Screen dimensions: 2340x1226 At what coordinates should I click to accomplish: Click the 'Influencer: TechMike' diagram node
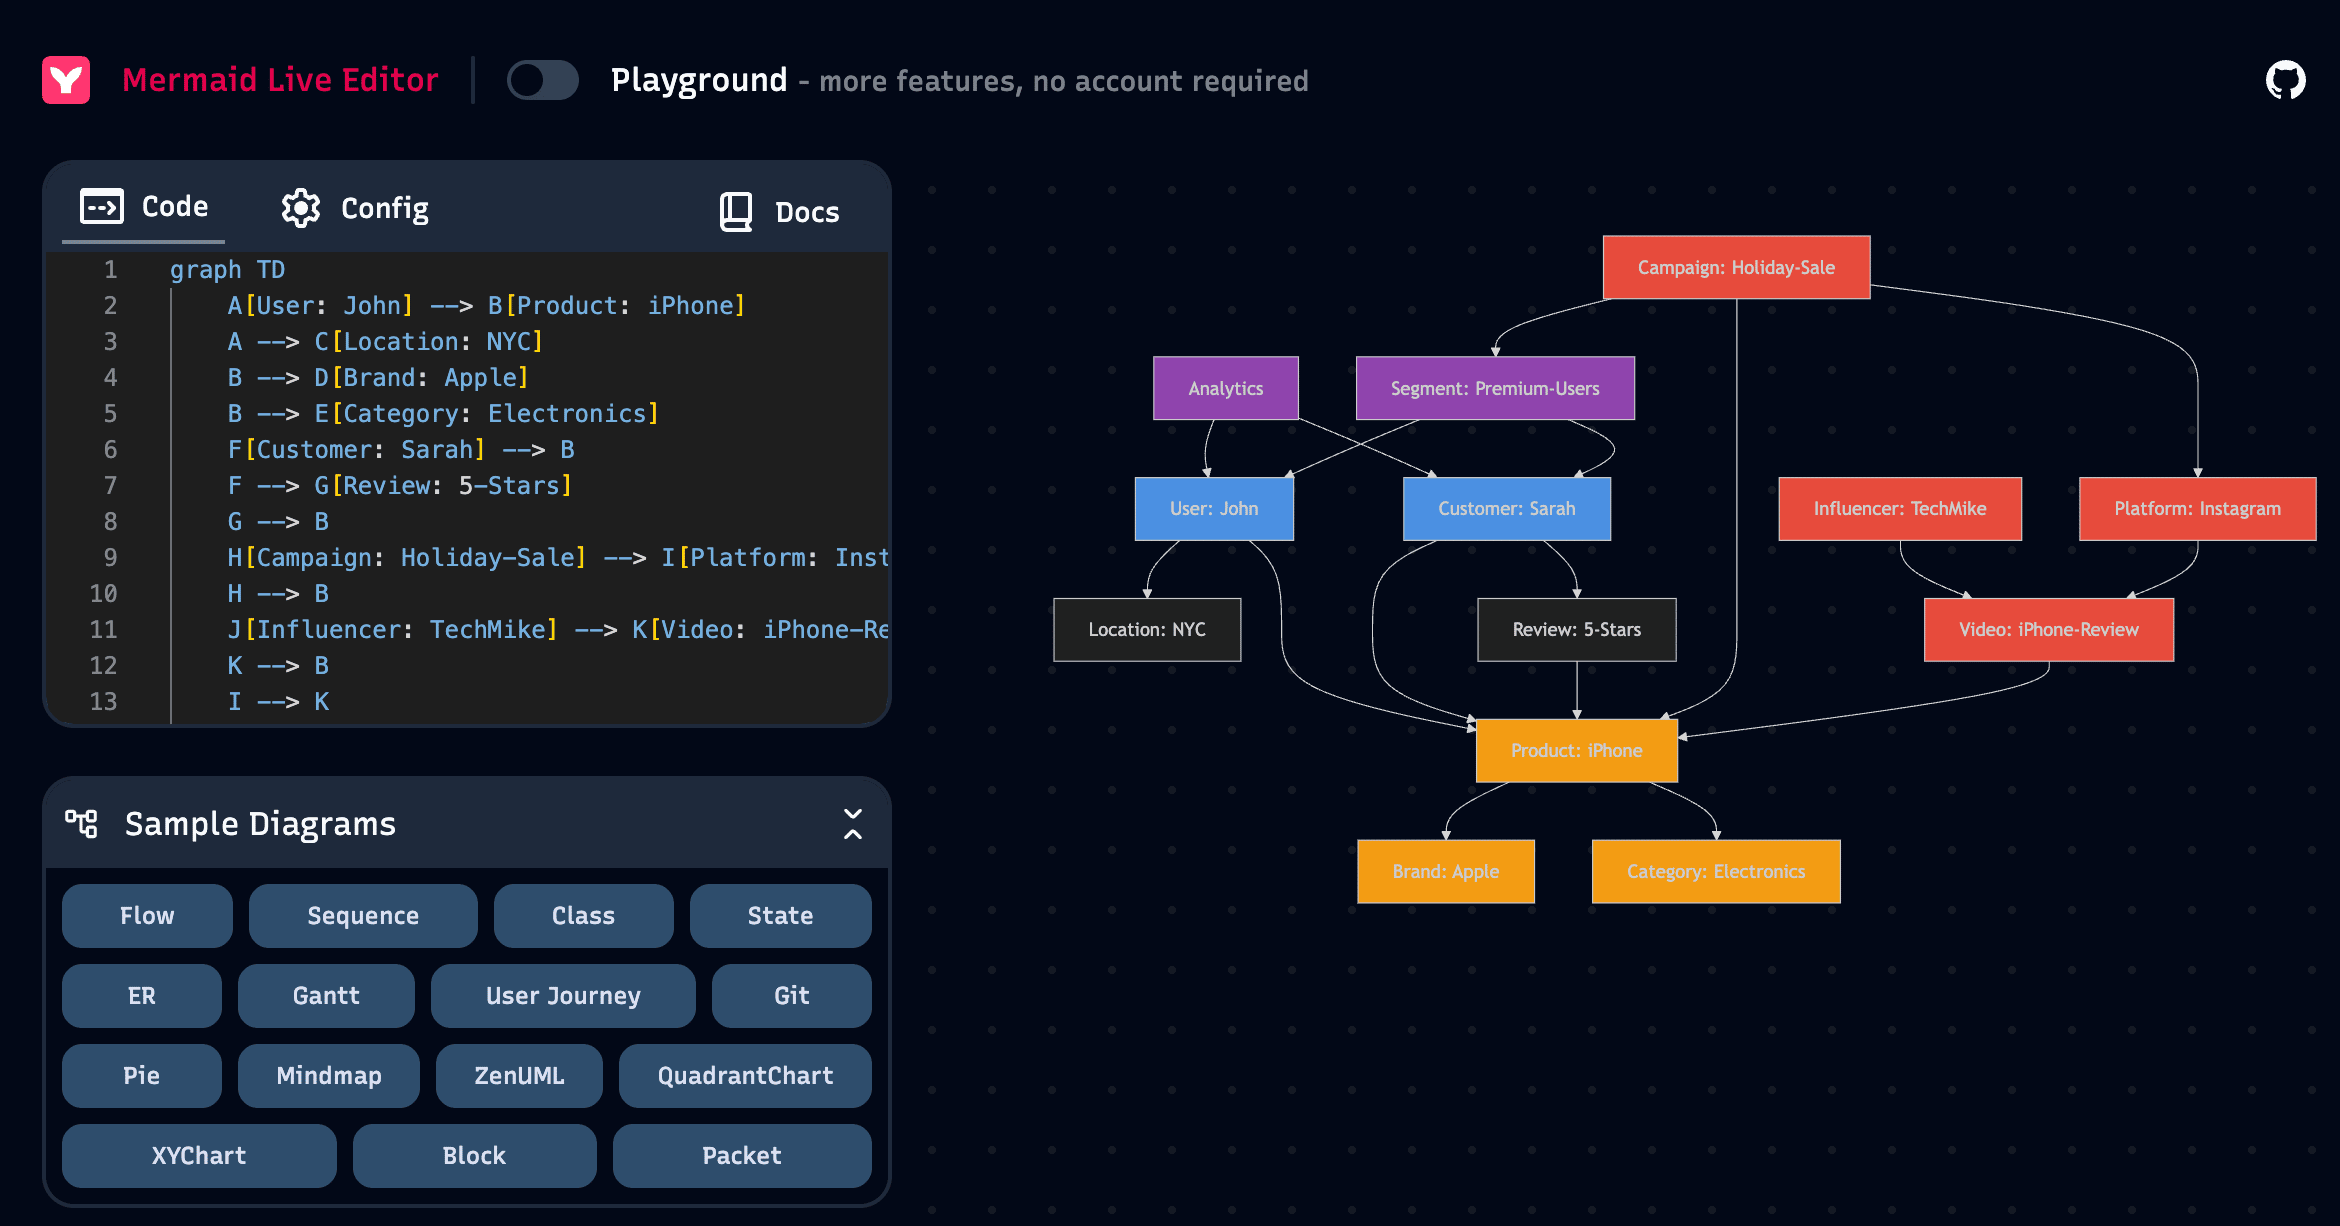1900,509
